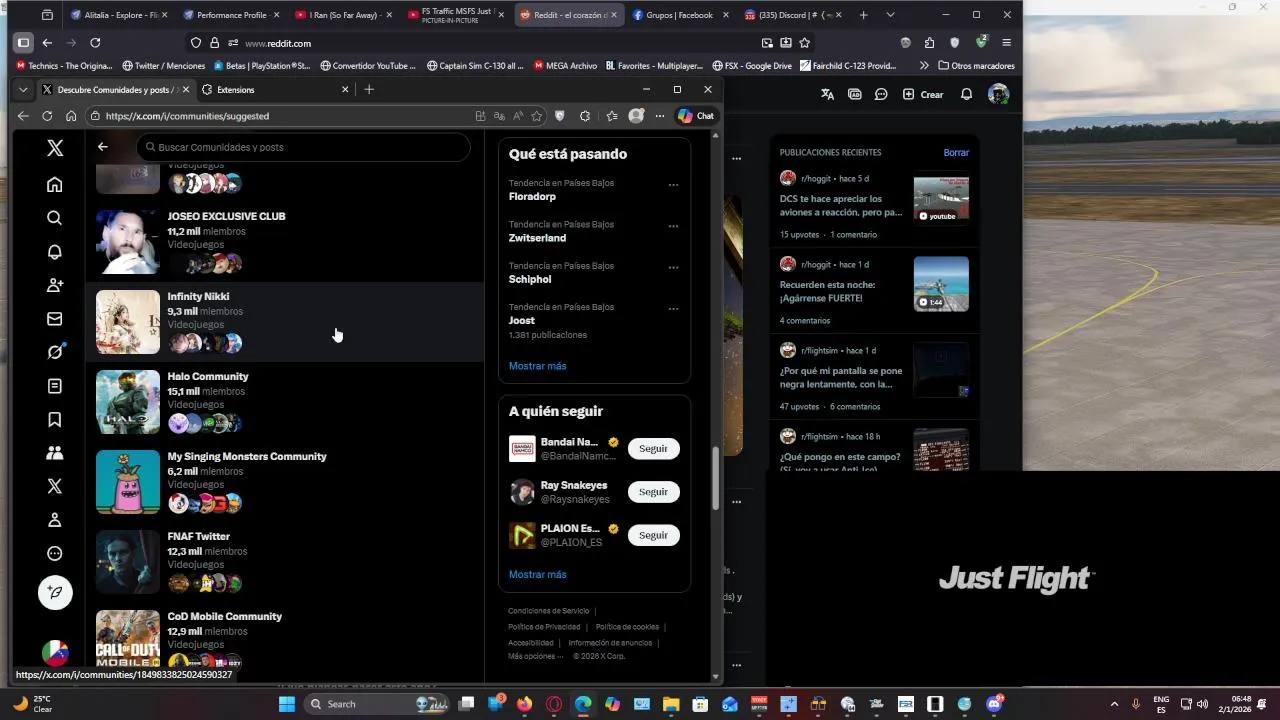Viewport: 1280px width, 720px height.
Task: Open Grok icon in X sidebar
Action: click(55, 352)
